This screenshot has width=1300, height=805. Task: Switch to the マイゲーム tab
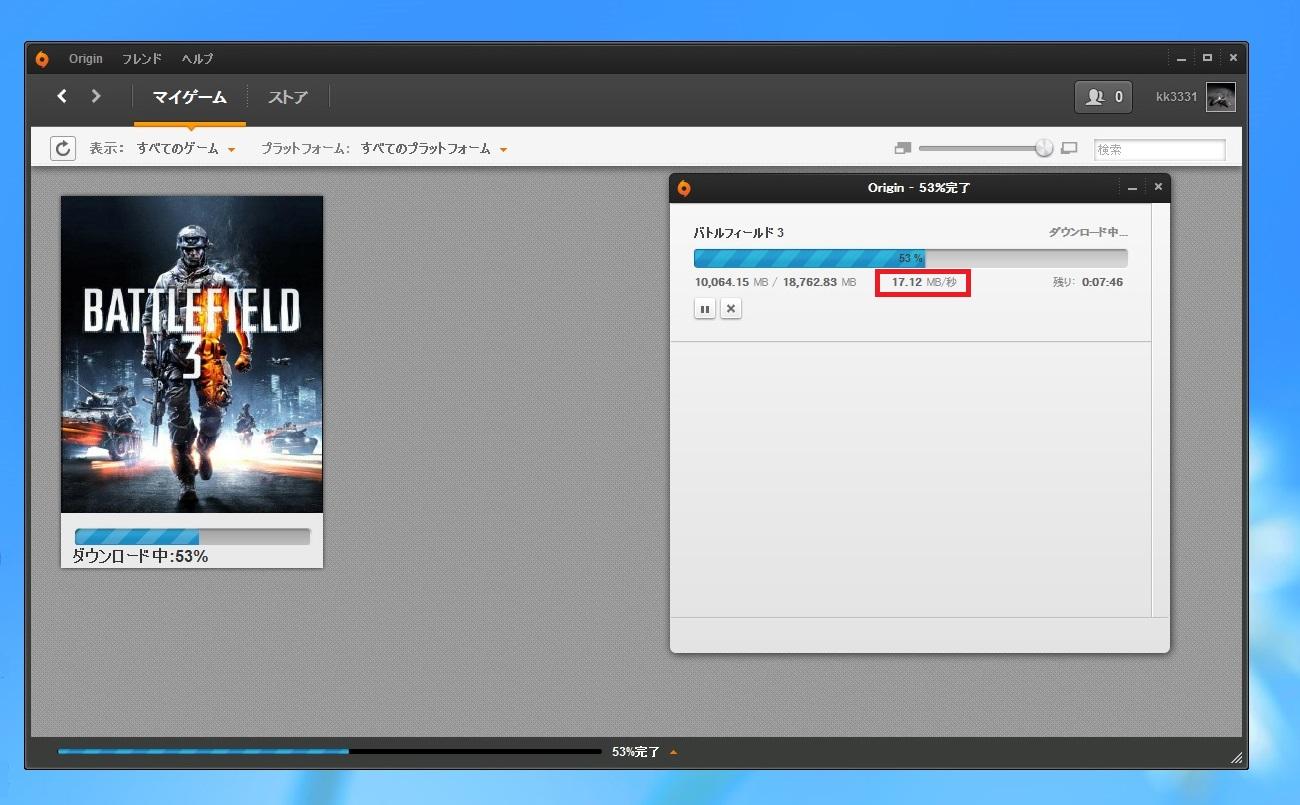[x=190, y=98]
